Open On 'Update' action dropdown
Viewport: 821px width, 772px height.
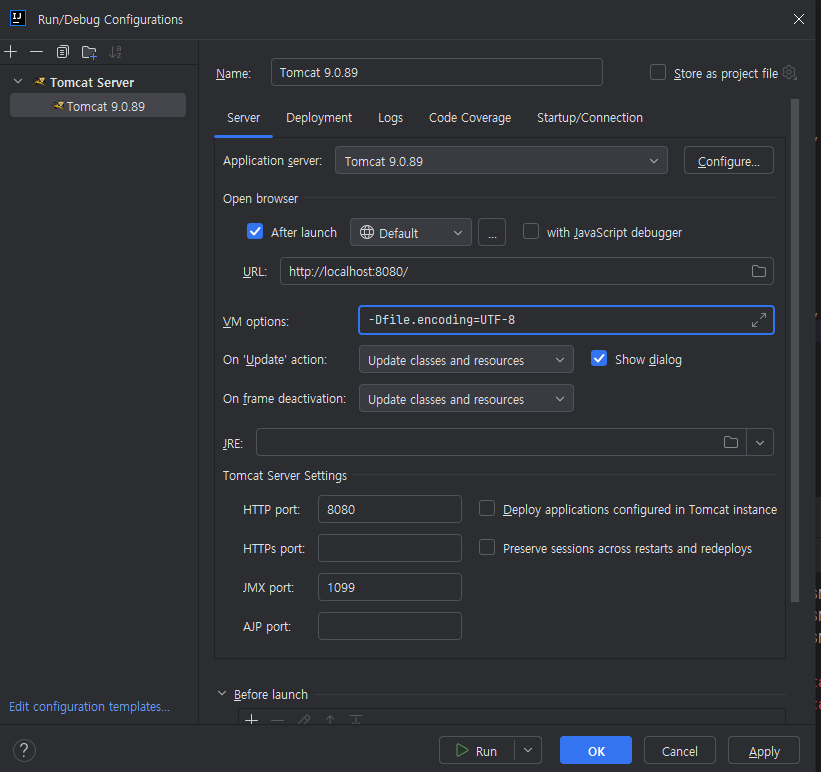tap(466, 359)
